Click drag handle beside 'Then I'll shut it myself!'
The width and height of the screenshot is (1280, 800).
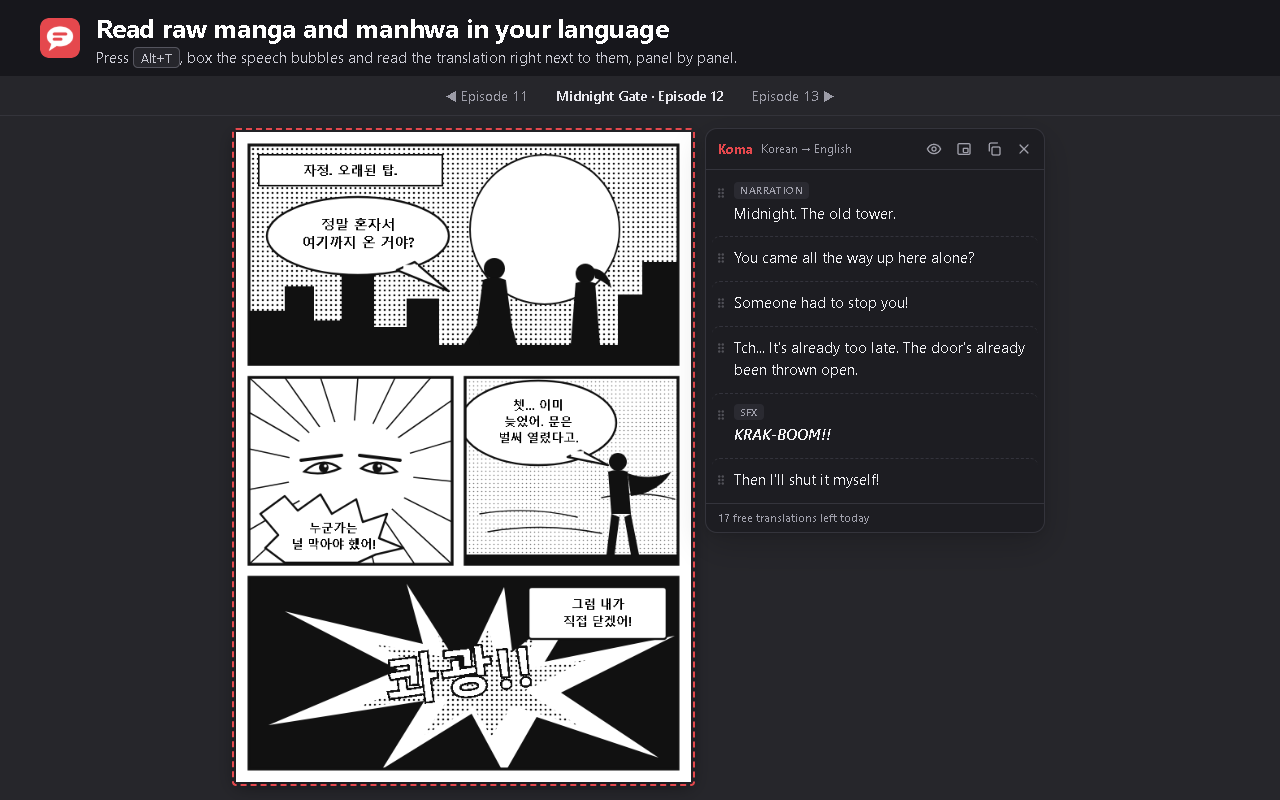click(721, 480)
